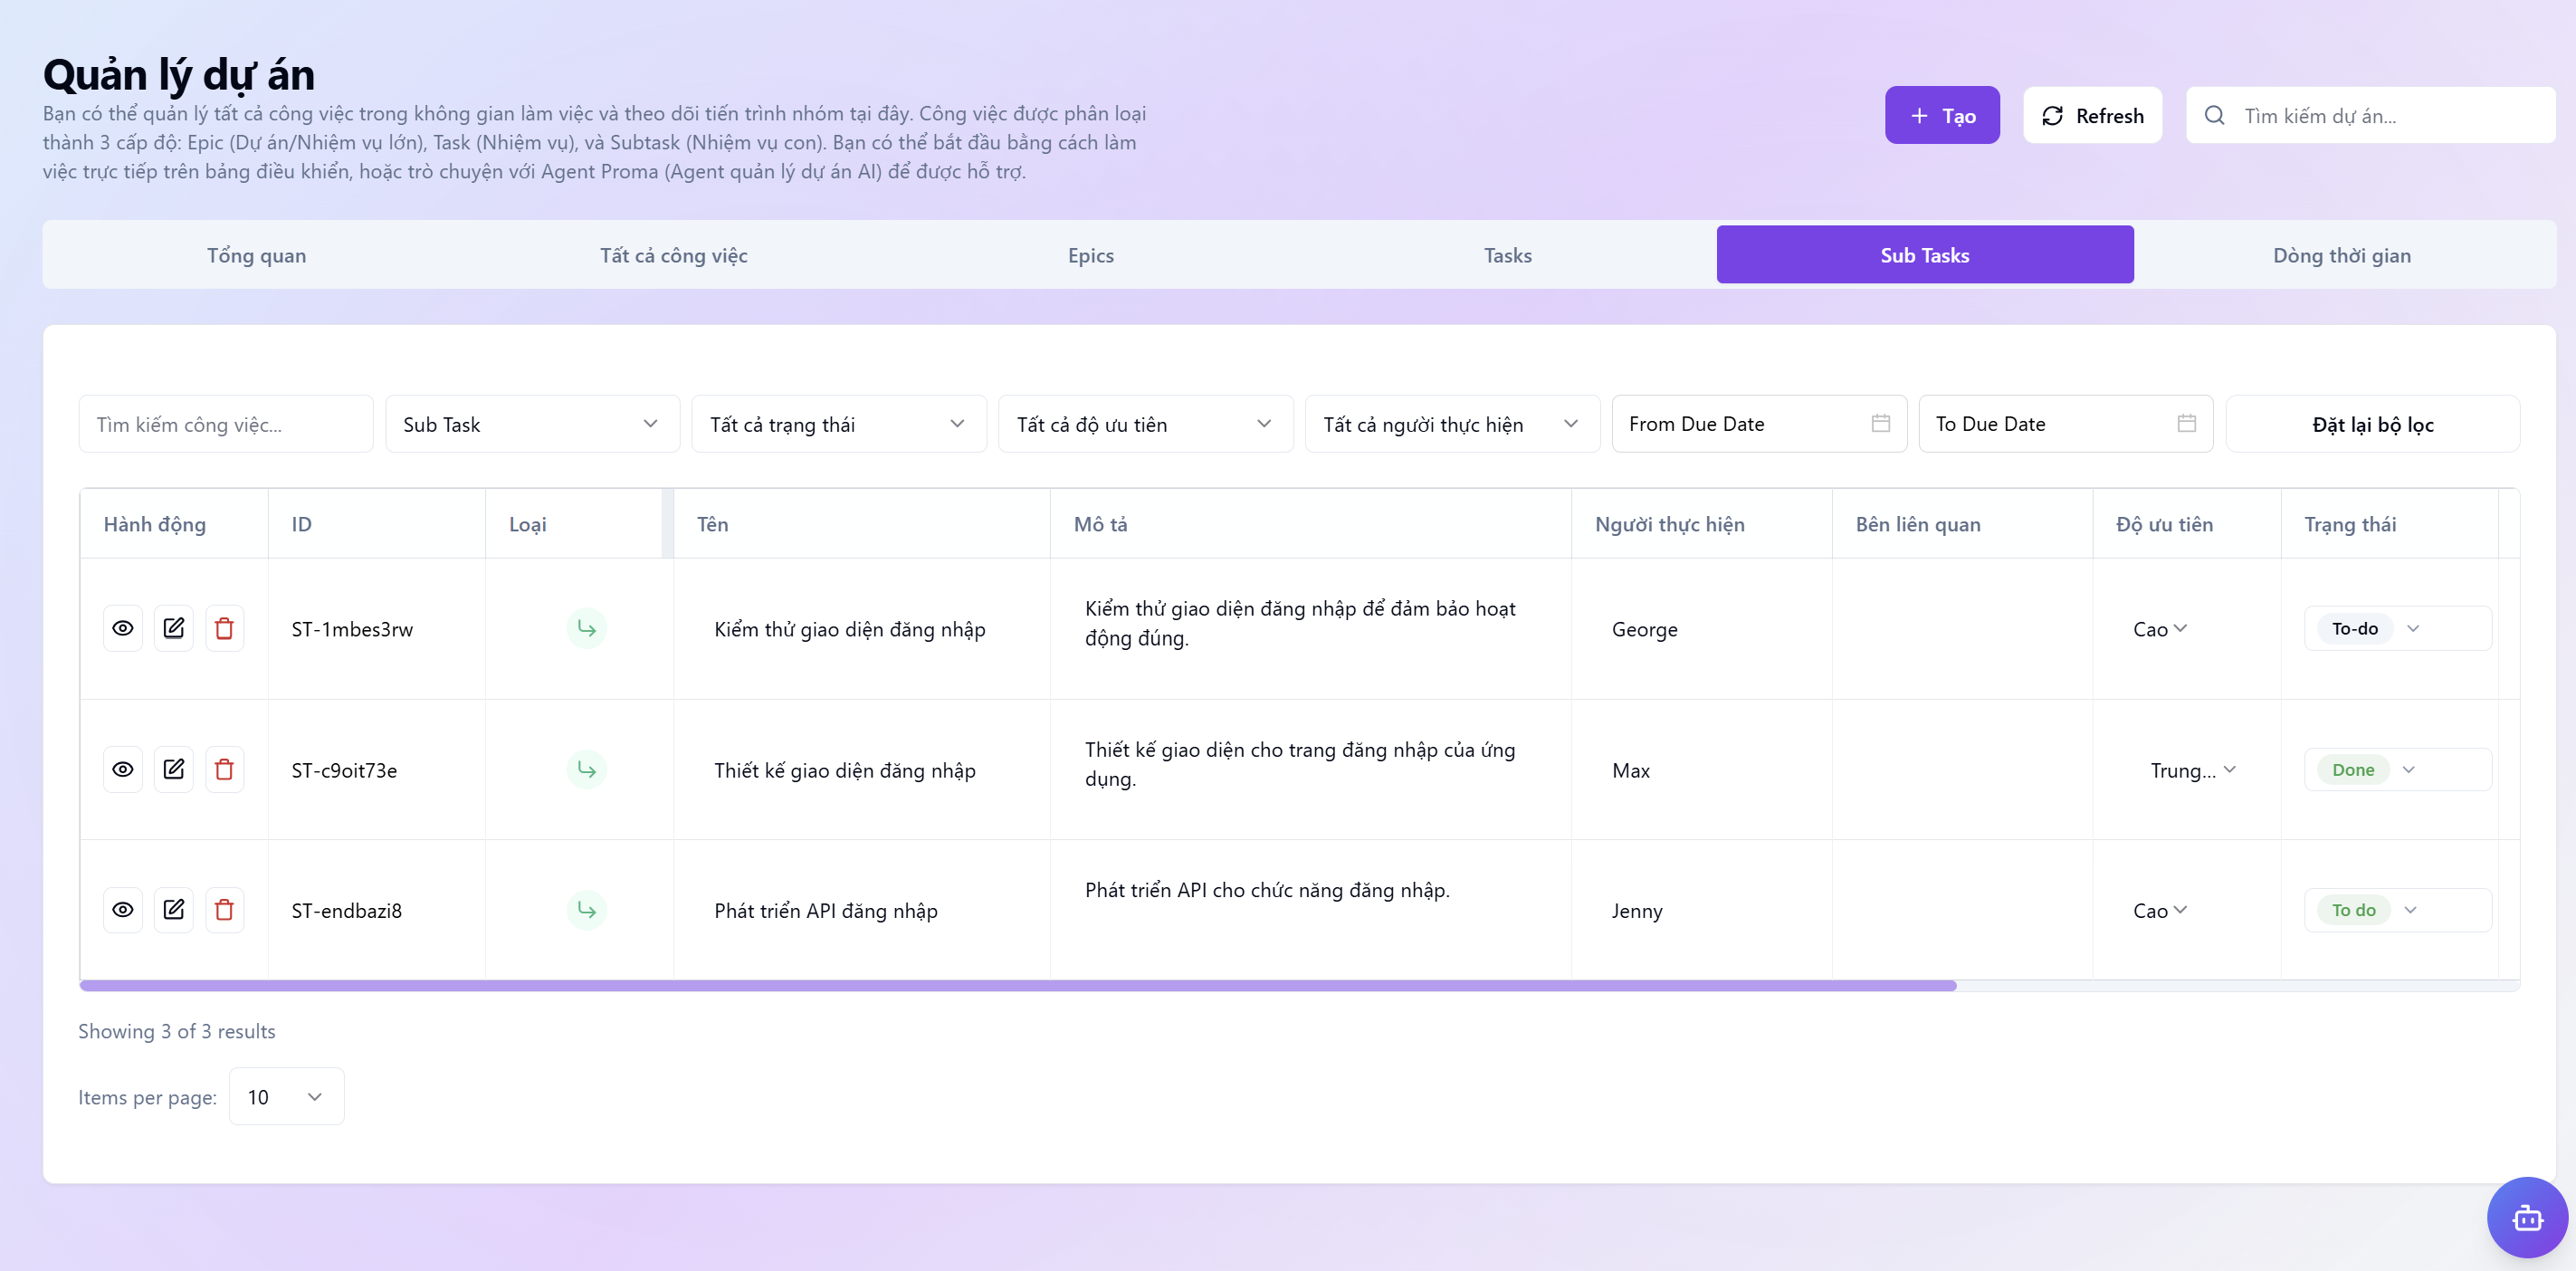Click the calendar icon in To Due Date
The width and height of the screenshot is (2576, 1271).
(2187, 423)
